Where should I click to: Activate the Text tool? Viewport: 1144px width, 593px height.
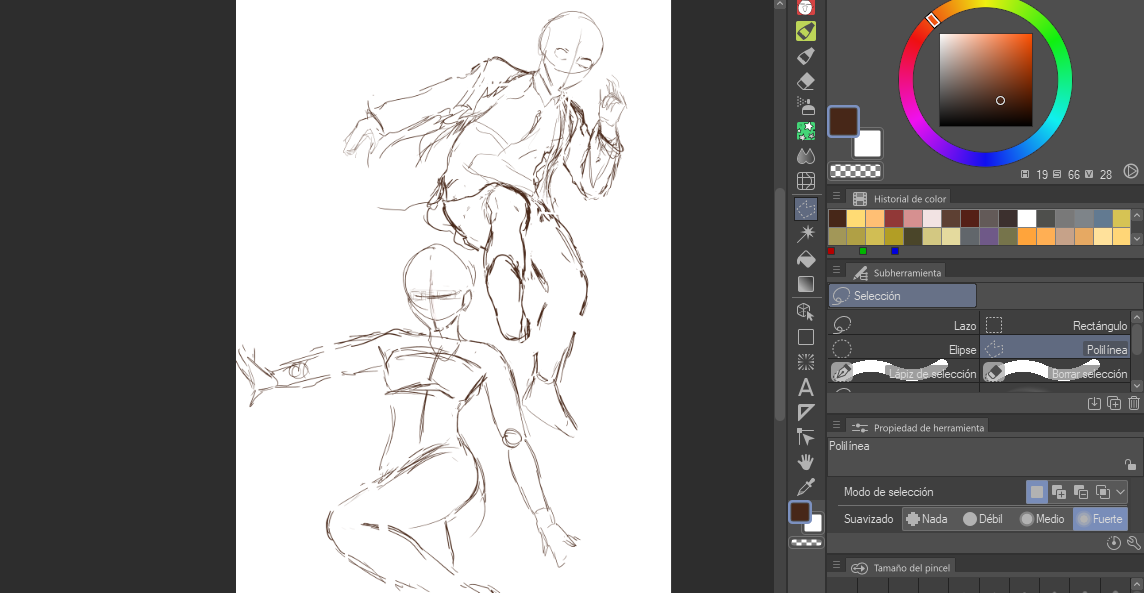(806, 387)
